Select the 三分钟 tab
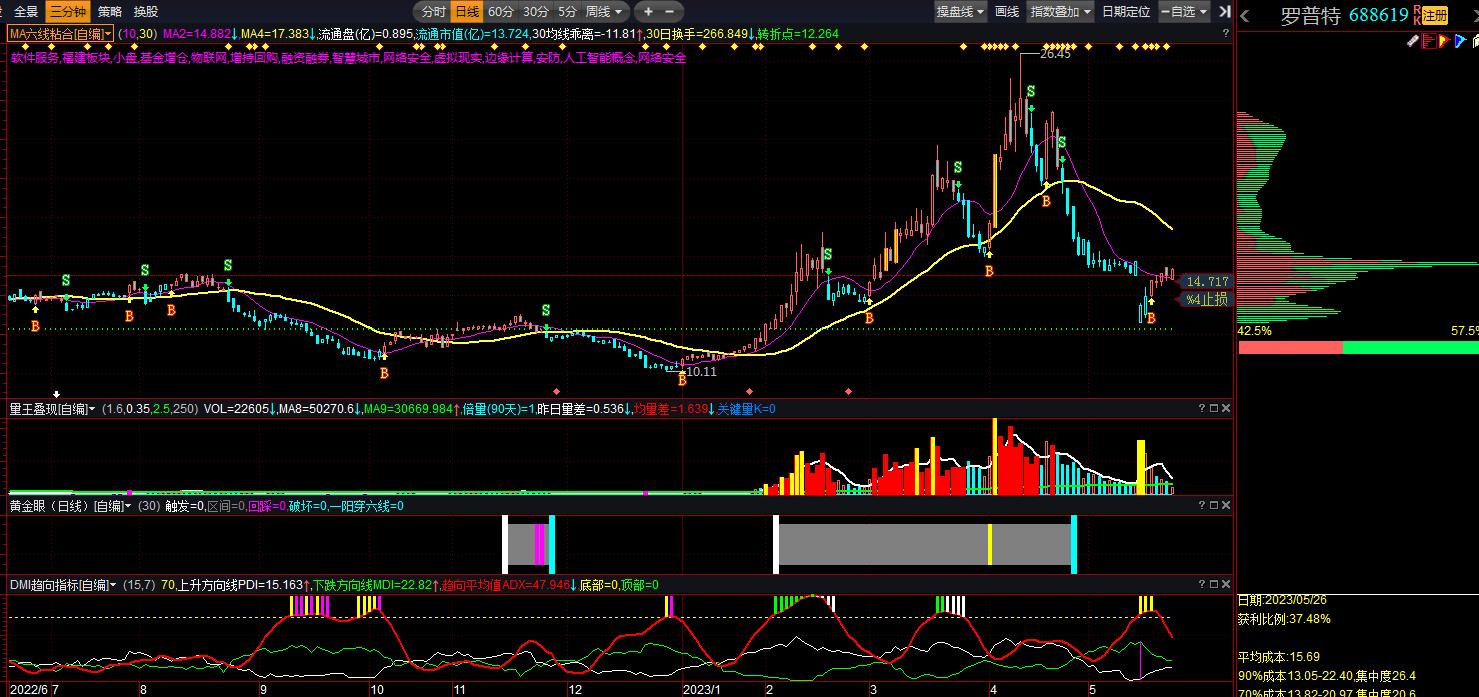The height and width of the screenshot is (697, 1479). (x=68, y=12)
